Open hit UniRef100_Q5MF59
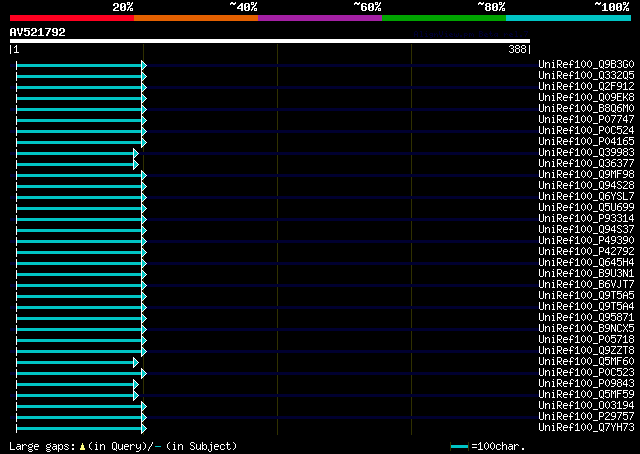Viewport: 640px width, 454px height. click(x=586, y=395)
